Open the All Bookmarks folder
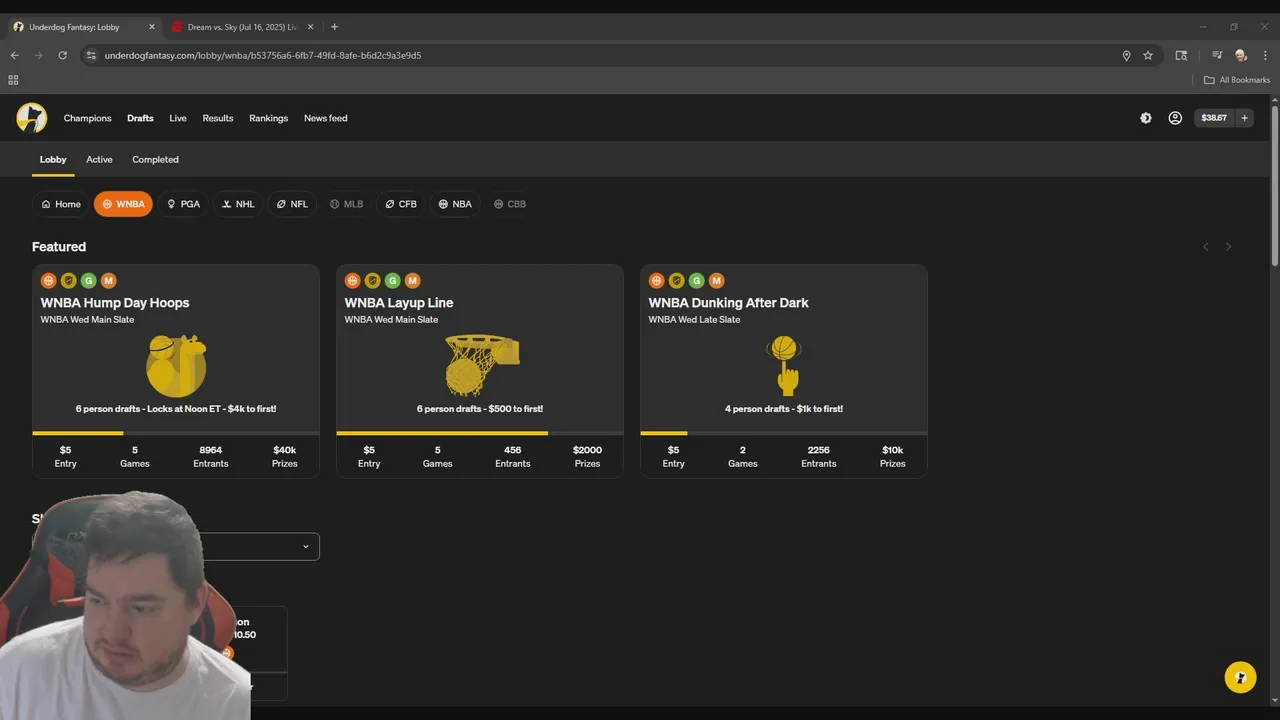Screen dimensions: 1280x720 [1236, 80]
